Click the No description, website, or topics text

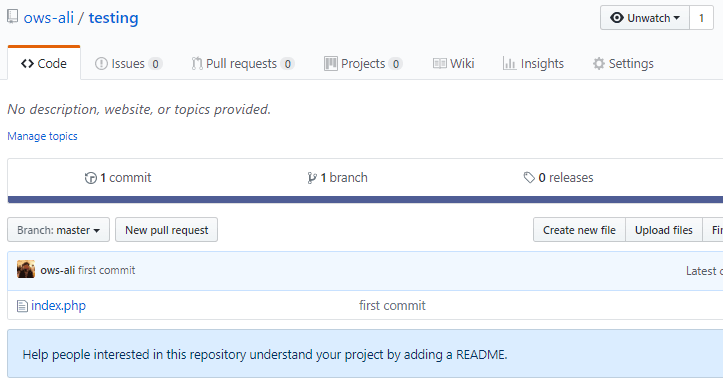point(139,109)
